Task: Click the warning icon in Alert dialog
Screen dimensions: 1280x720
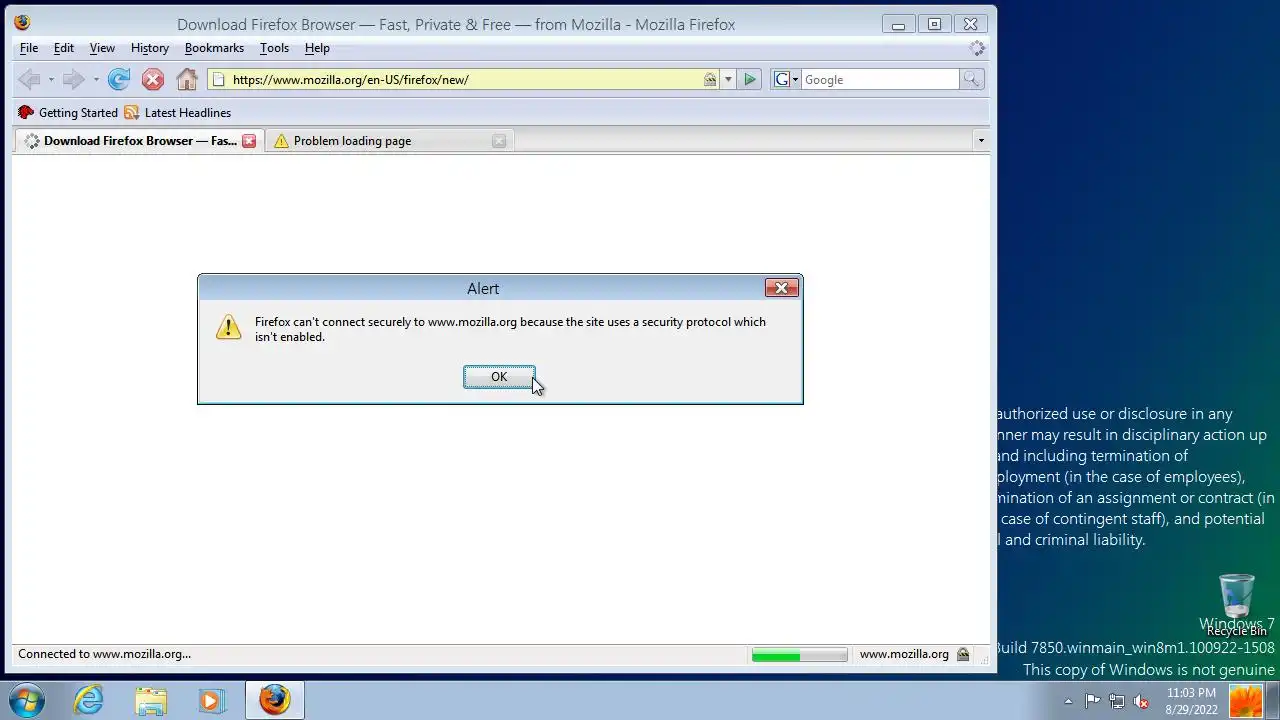Action: point(228,327)
